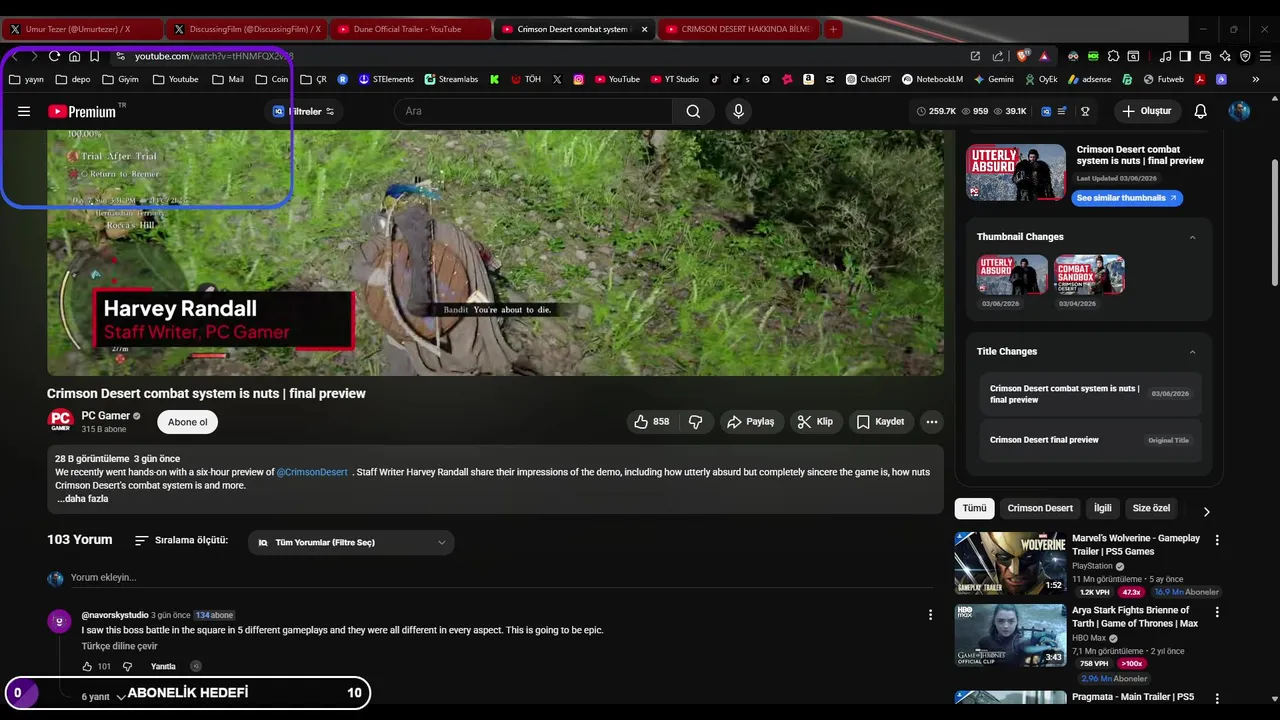
Task: Click the Oluştur create button
Action: 1146,111
